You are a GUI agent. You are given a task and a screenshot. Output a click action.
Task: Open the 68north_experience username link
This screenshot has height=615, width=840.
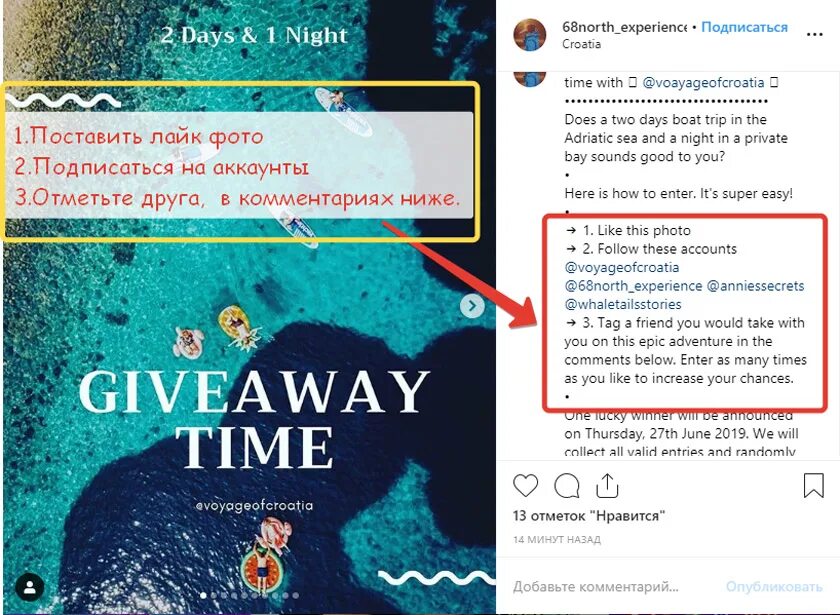click(x=624, y=27)
